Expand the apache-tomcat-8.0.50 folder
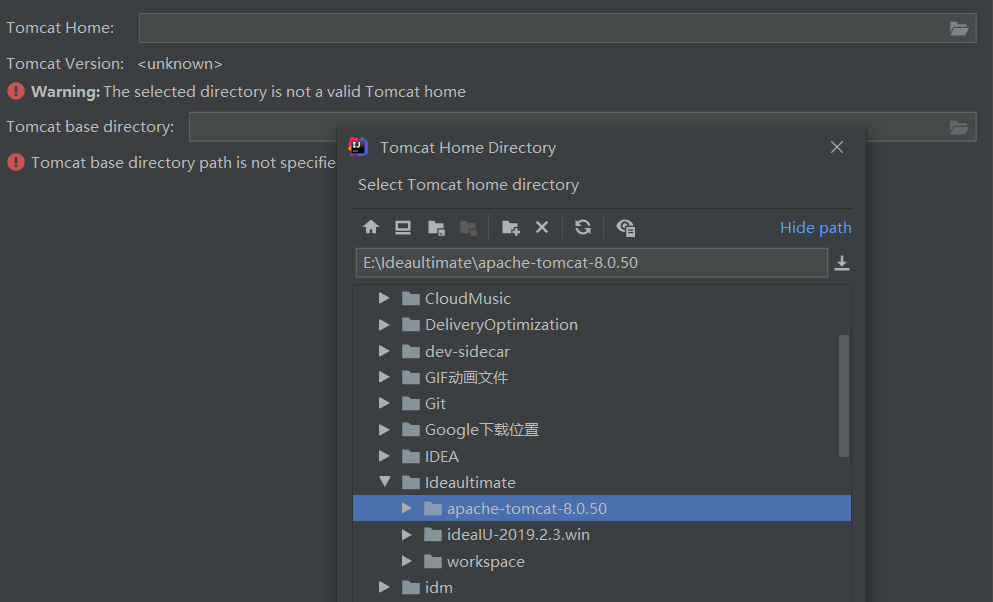 pos(407,508)
